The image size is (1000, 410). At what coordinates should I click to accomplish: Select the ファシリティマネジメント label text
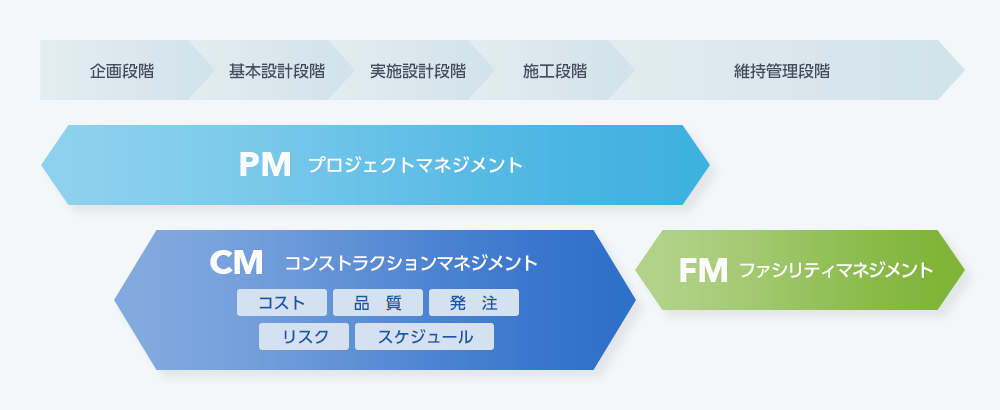(x=836, y=271)
